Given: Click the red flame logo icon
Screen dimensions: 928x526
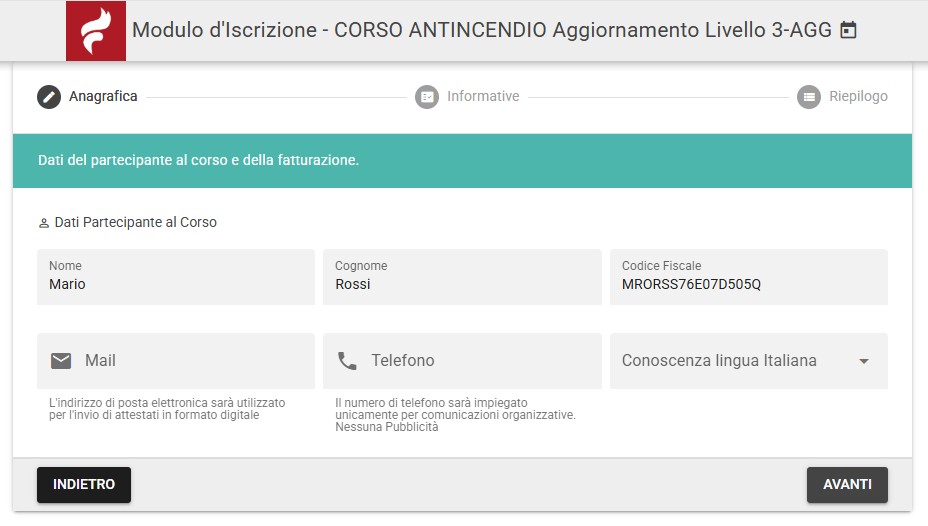Looking at the screenshot, I should coord(95,31).
